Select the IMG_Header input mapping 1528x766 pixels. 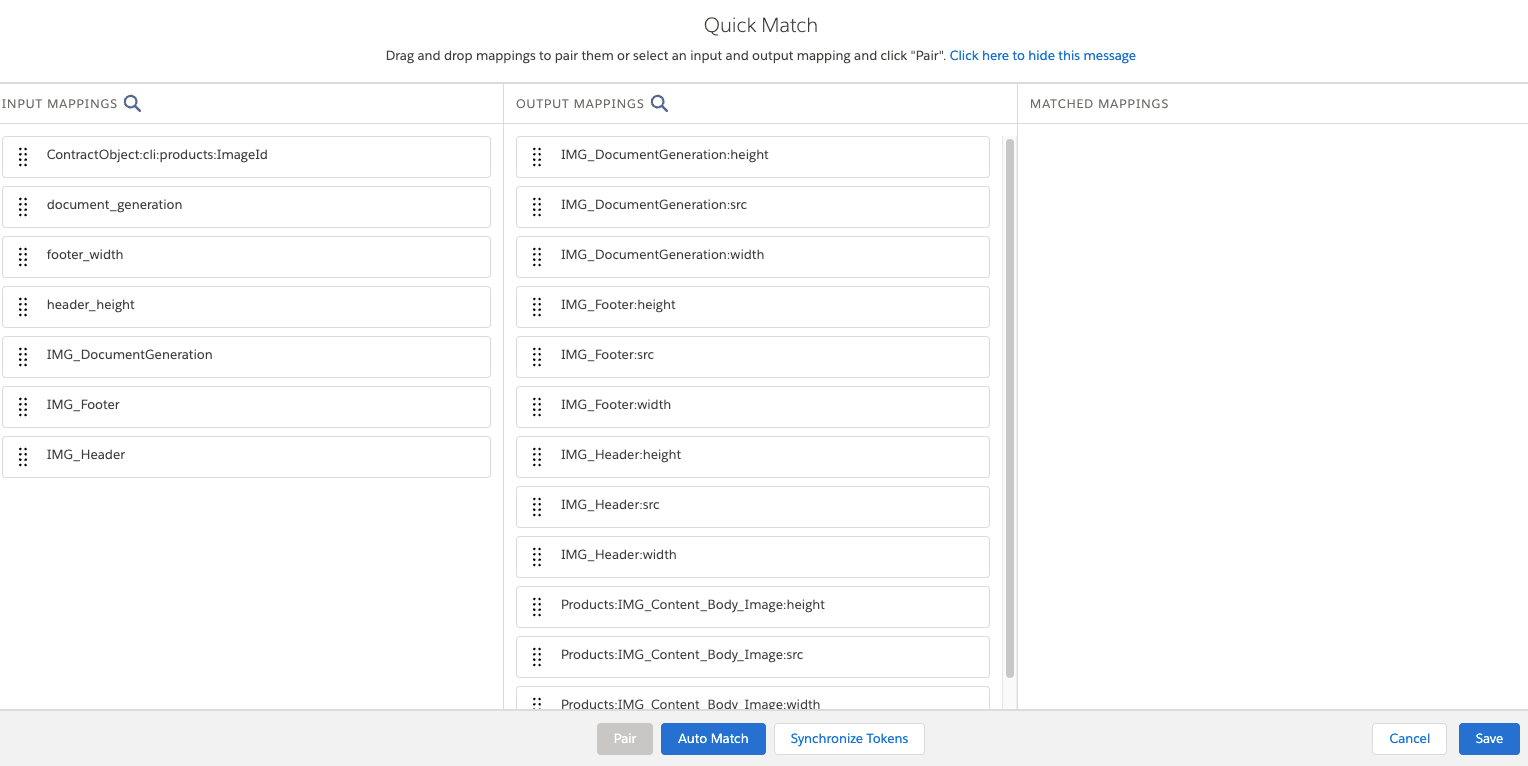tap(246, 456)
